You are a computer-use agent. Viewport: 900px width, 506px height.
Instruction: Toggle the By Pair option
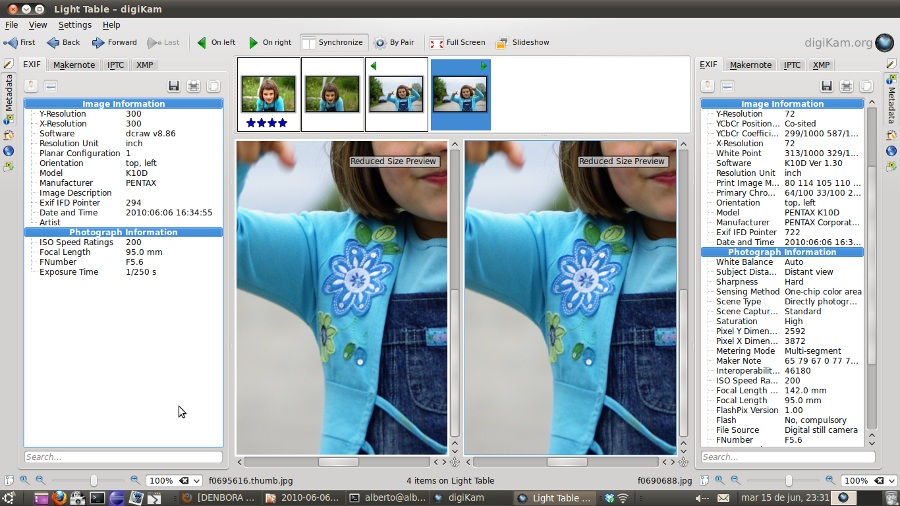click(394, 42)
